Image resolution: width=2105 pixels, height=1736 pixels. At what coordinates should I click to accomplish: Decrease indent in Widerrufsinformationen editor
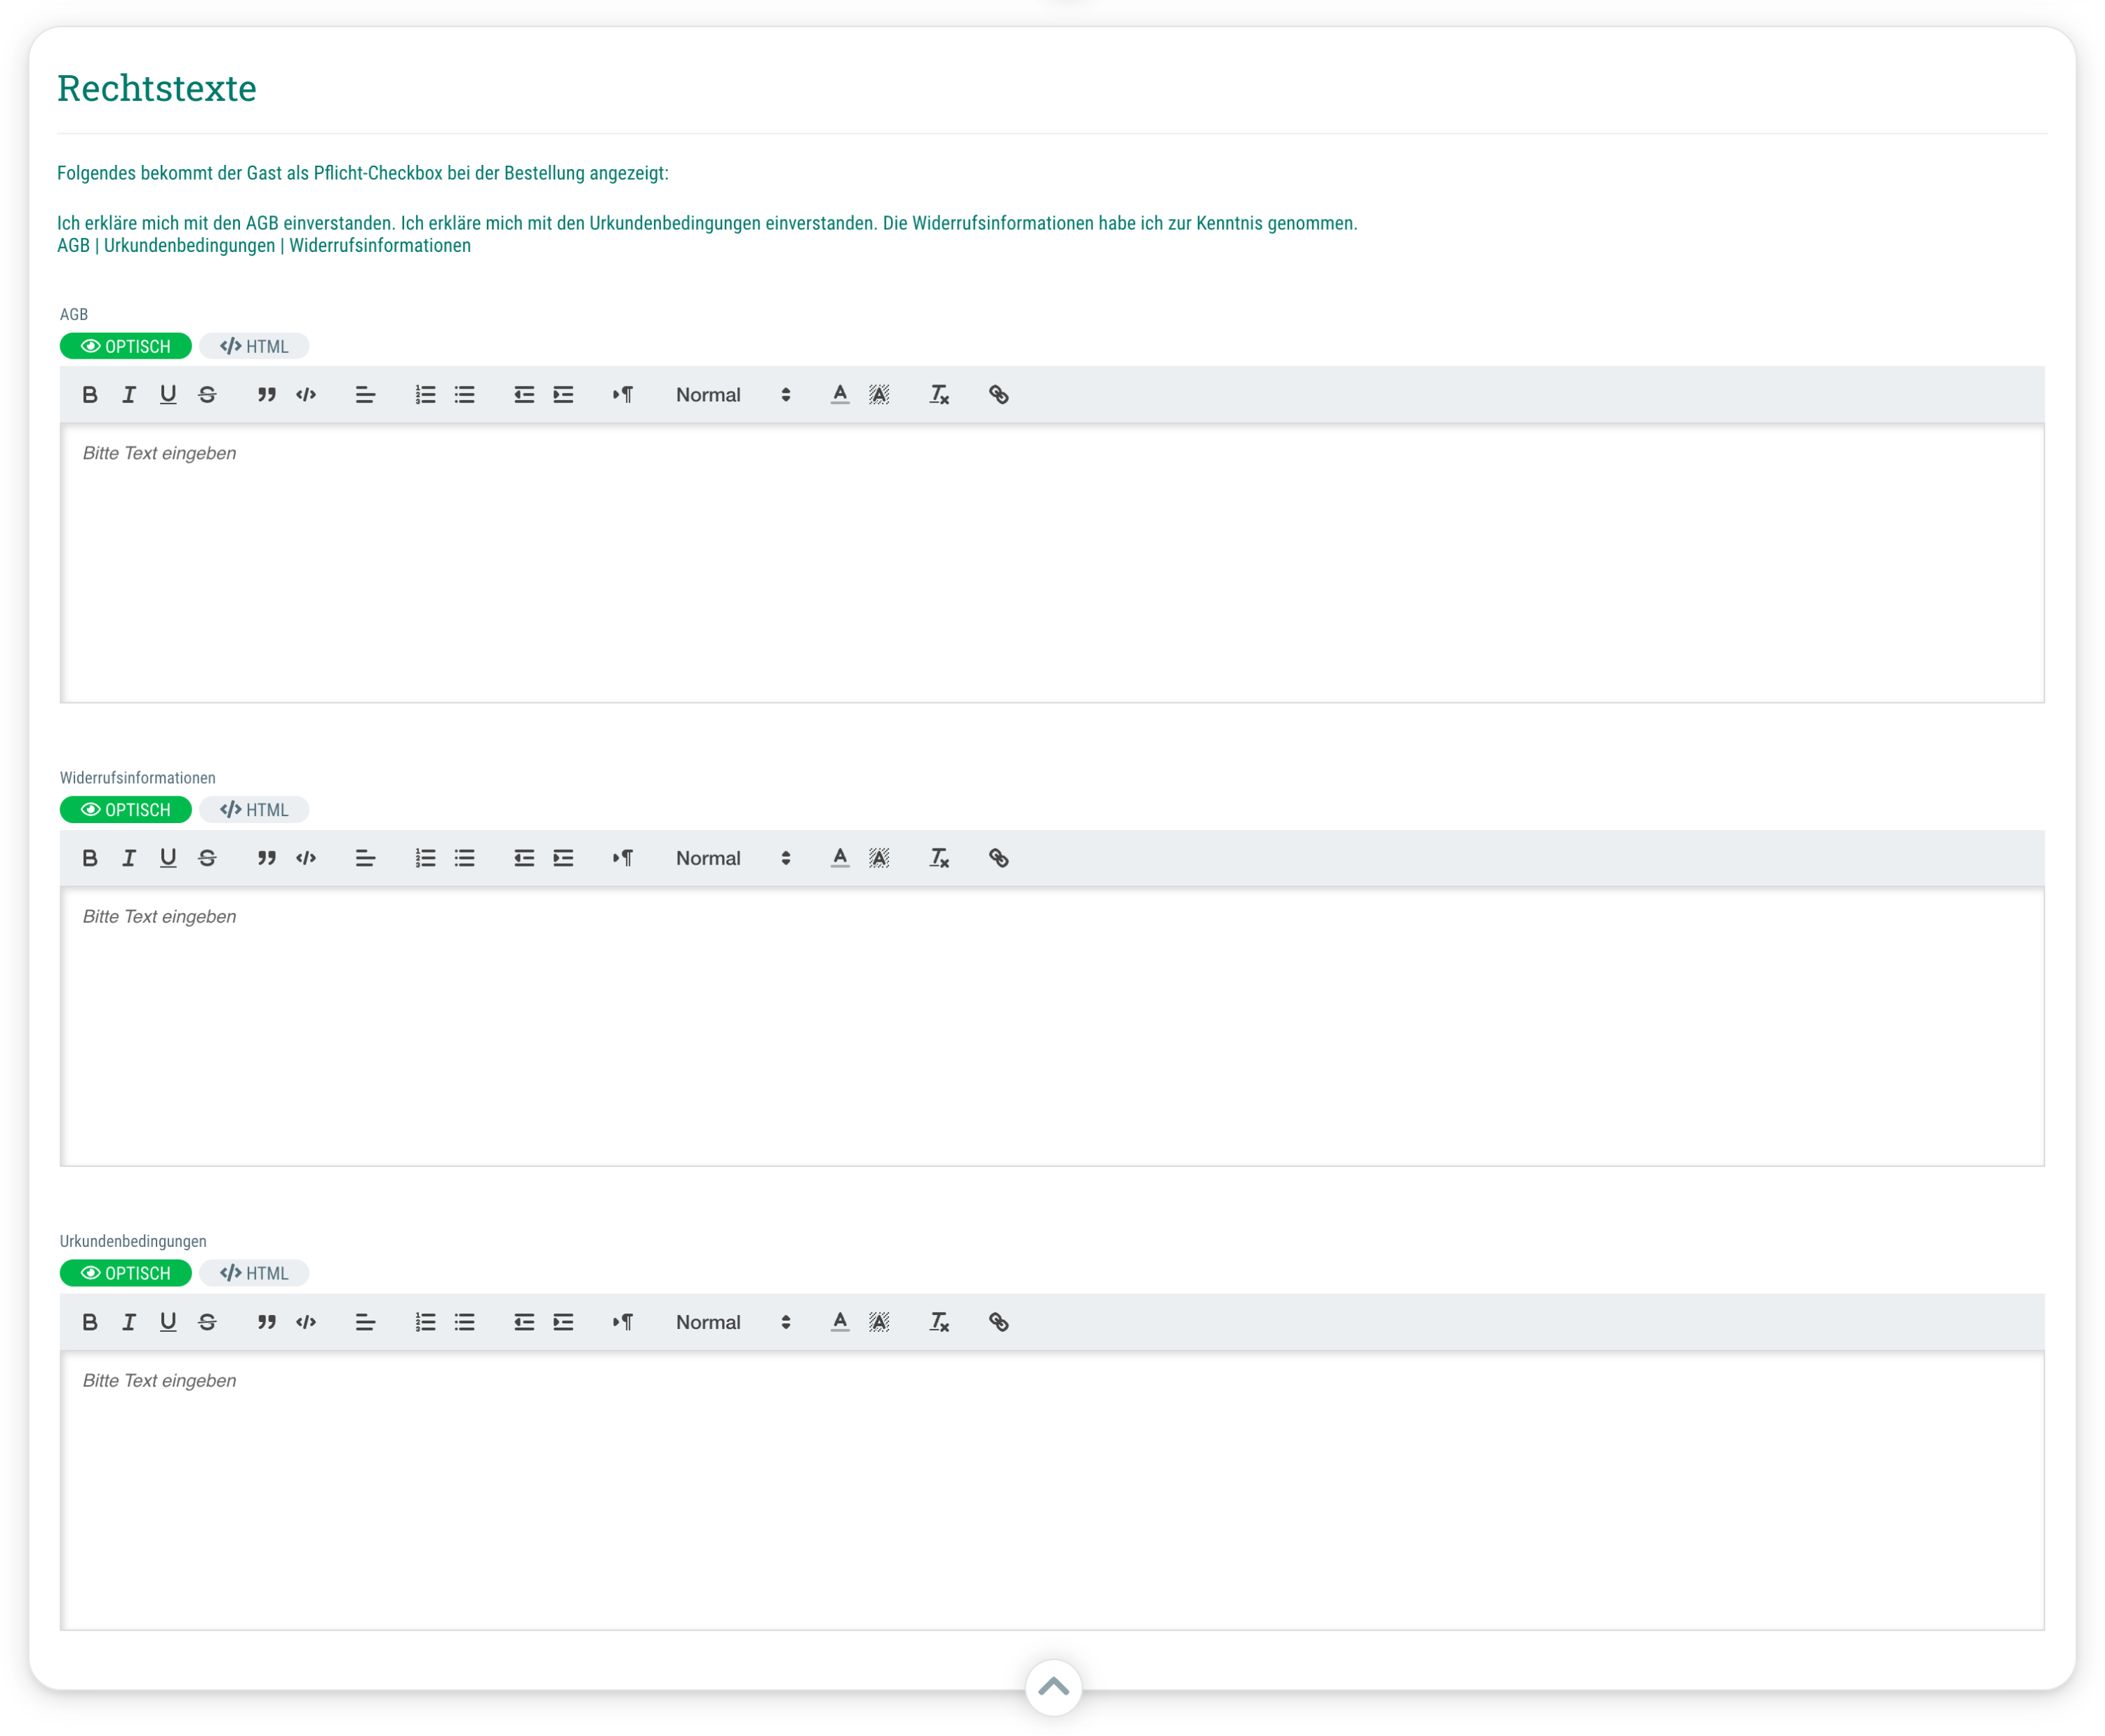click(524, 858)
